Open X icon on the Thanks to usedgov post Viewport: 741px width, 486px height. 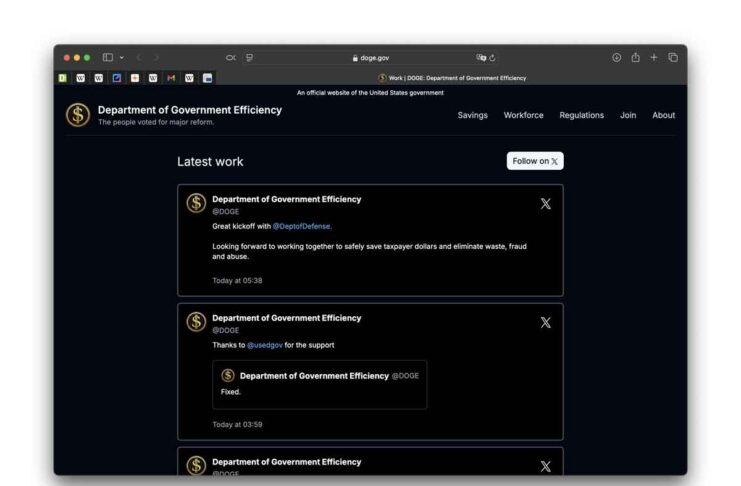coord(546,322)
